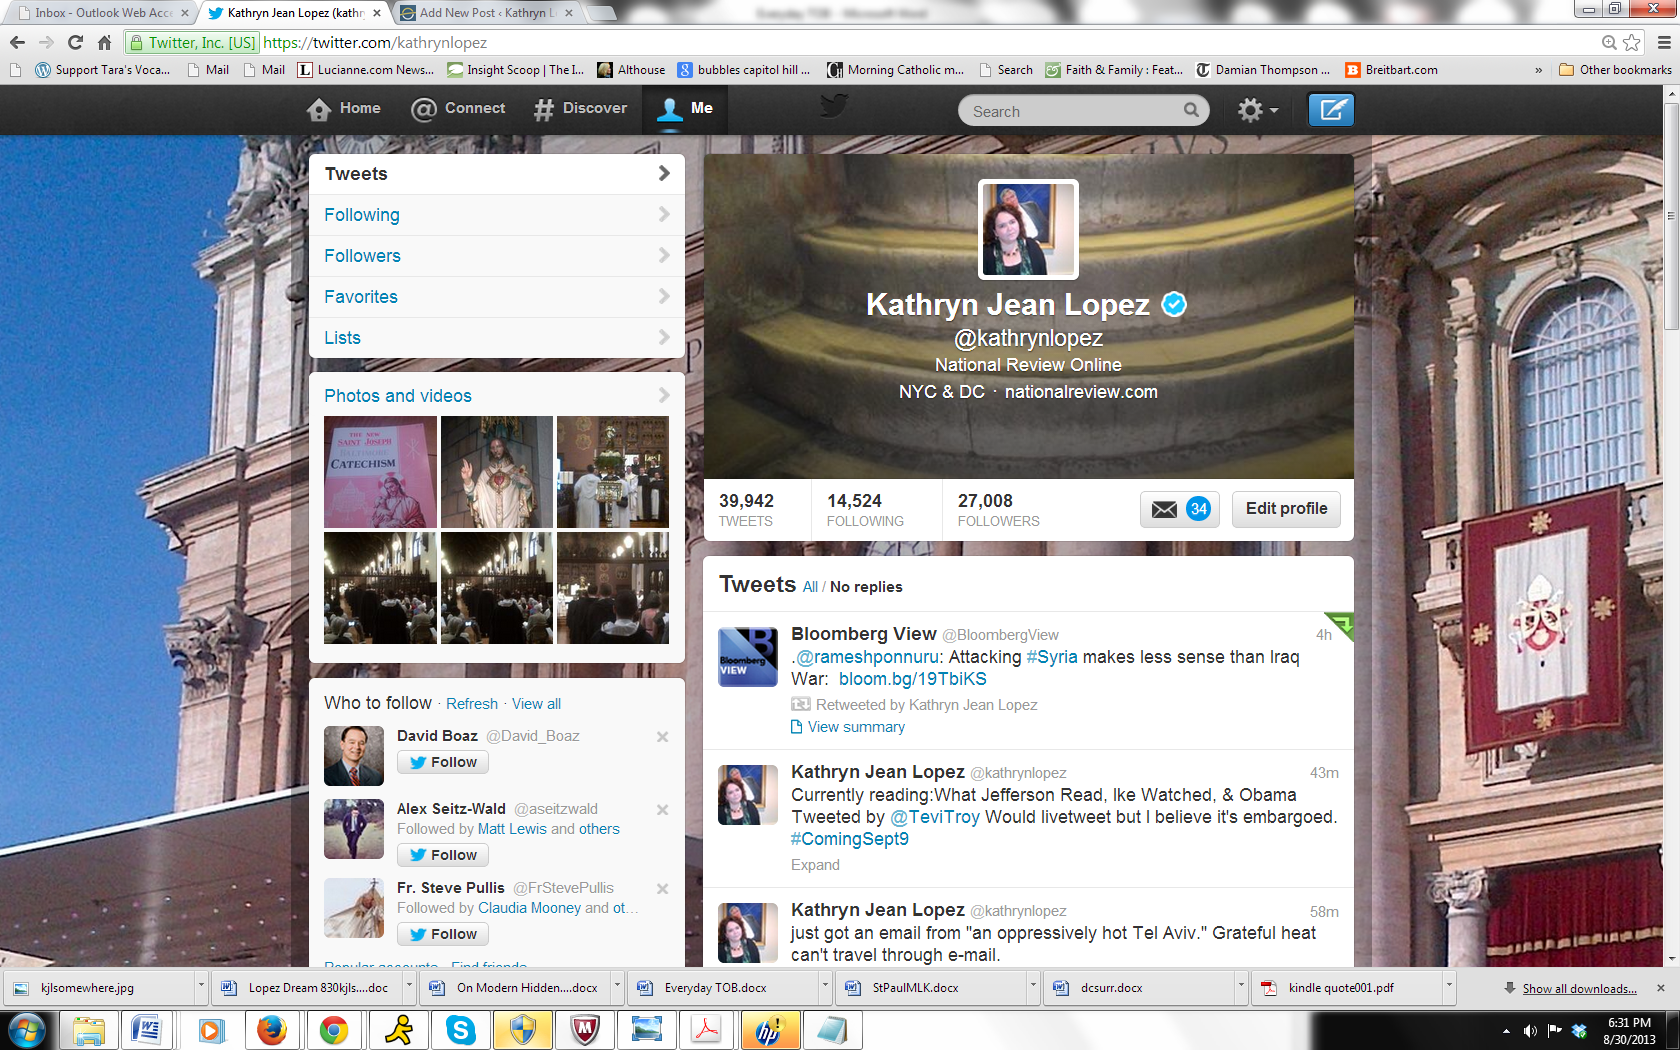The width and height of the screenshot is (1680, 1050).
Task: Click the verified badge beside profile name
Action: pos(1174,304)
